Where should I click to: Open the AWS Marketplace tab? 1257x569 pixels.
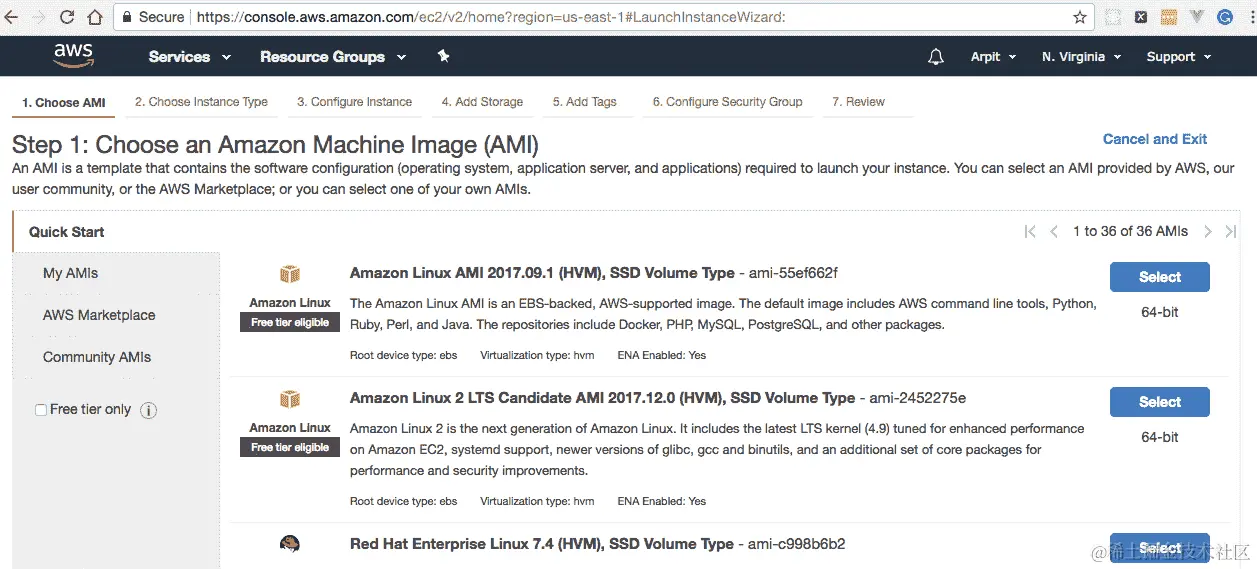[99, 315]
